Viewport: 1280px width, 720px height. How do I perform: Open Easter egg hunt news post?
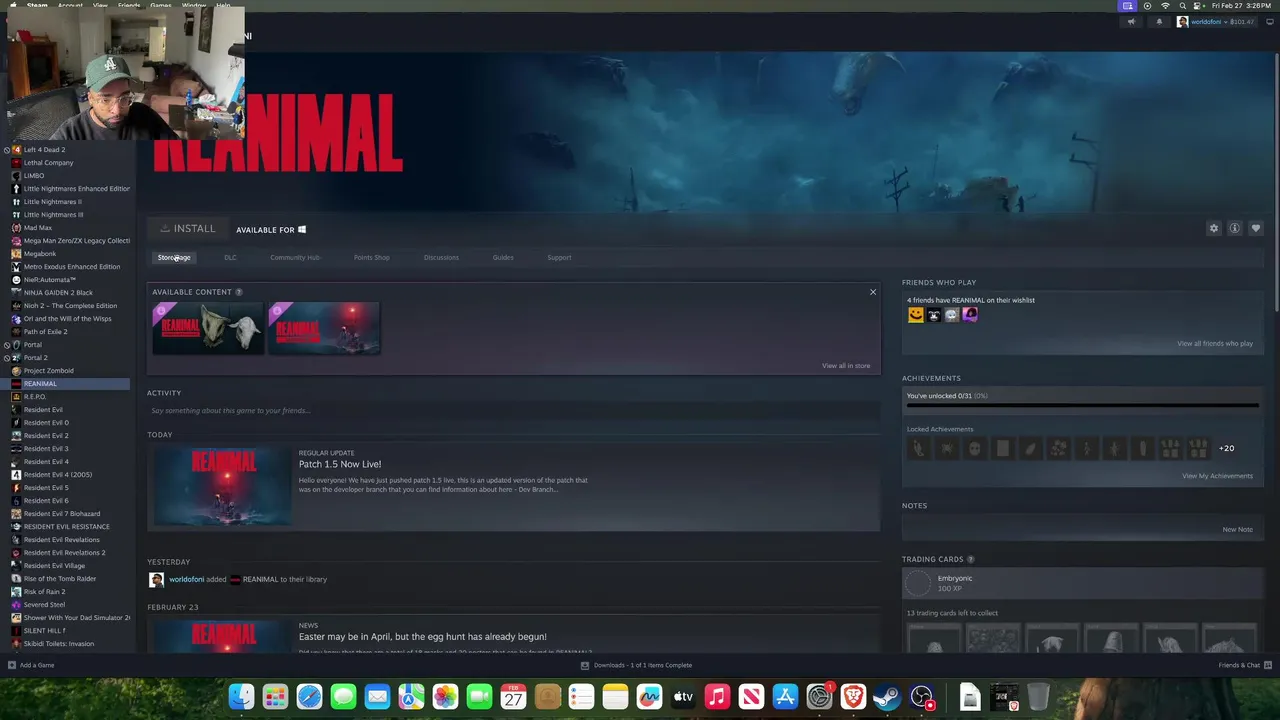pyautogui.click(x=422, y=637)
